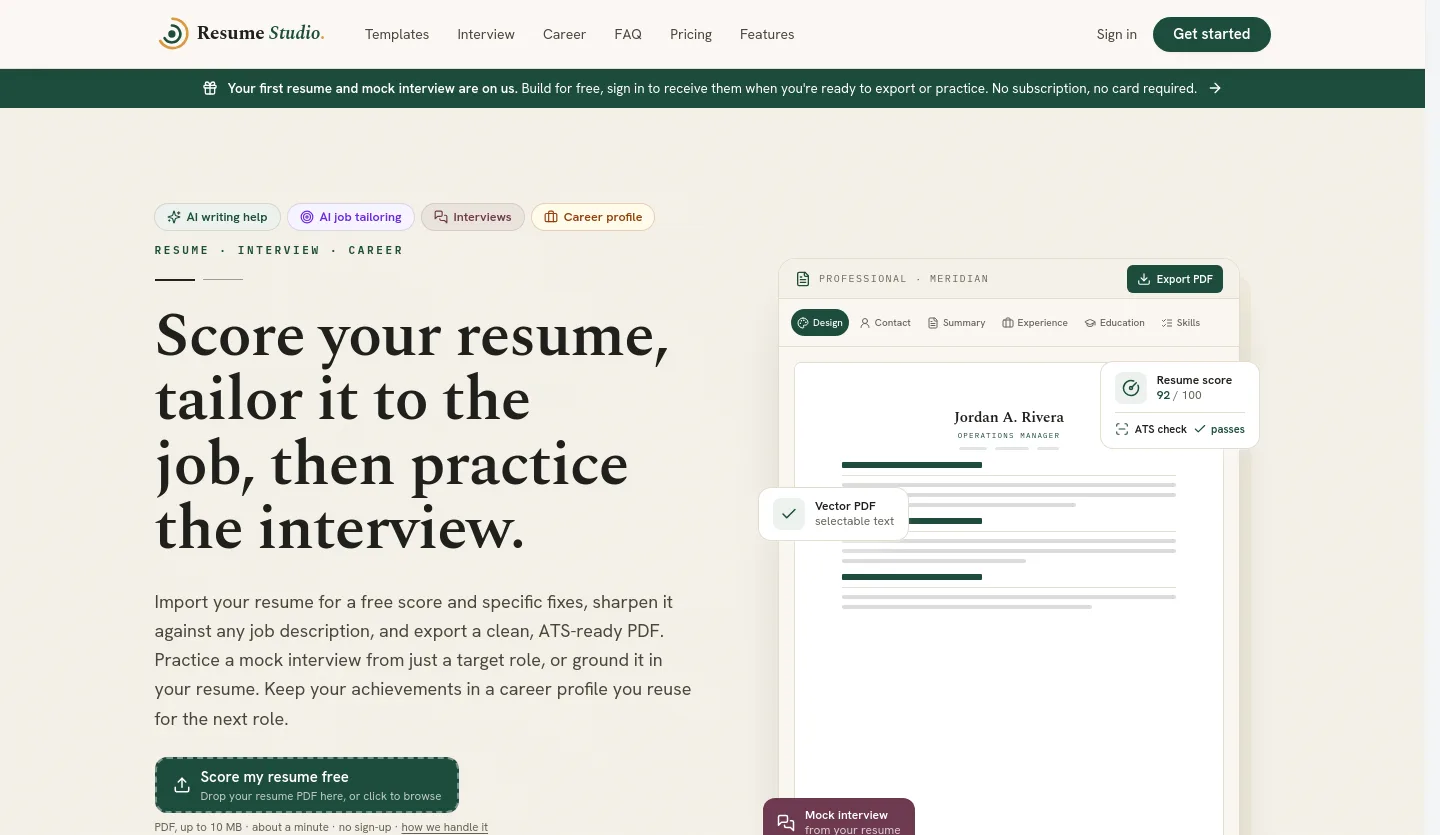Click the 'ATS check' label
This screenshot has height=835, width=1440.
click(x=1161, y=429)
